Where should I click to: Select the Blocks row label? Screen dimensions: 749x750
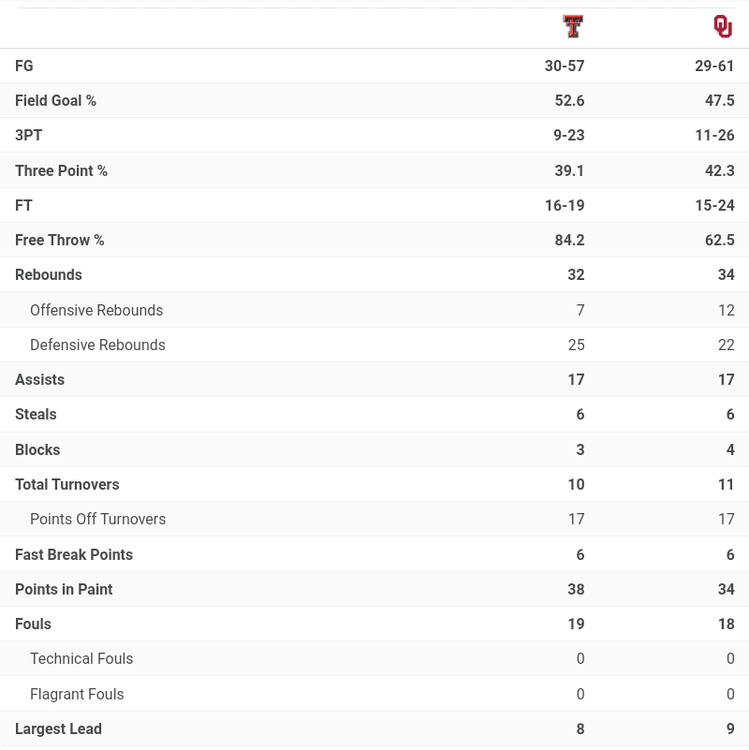[38, 450]
